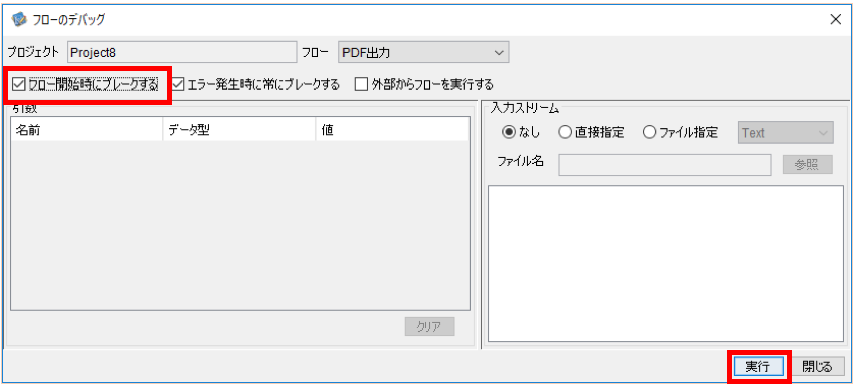Toggle フロー開始時にブレークする checkbox
854x386 pixels.
[x=19, y=84]
